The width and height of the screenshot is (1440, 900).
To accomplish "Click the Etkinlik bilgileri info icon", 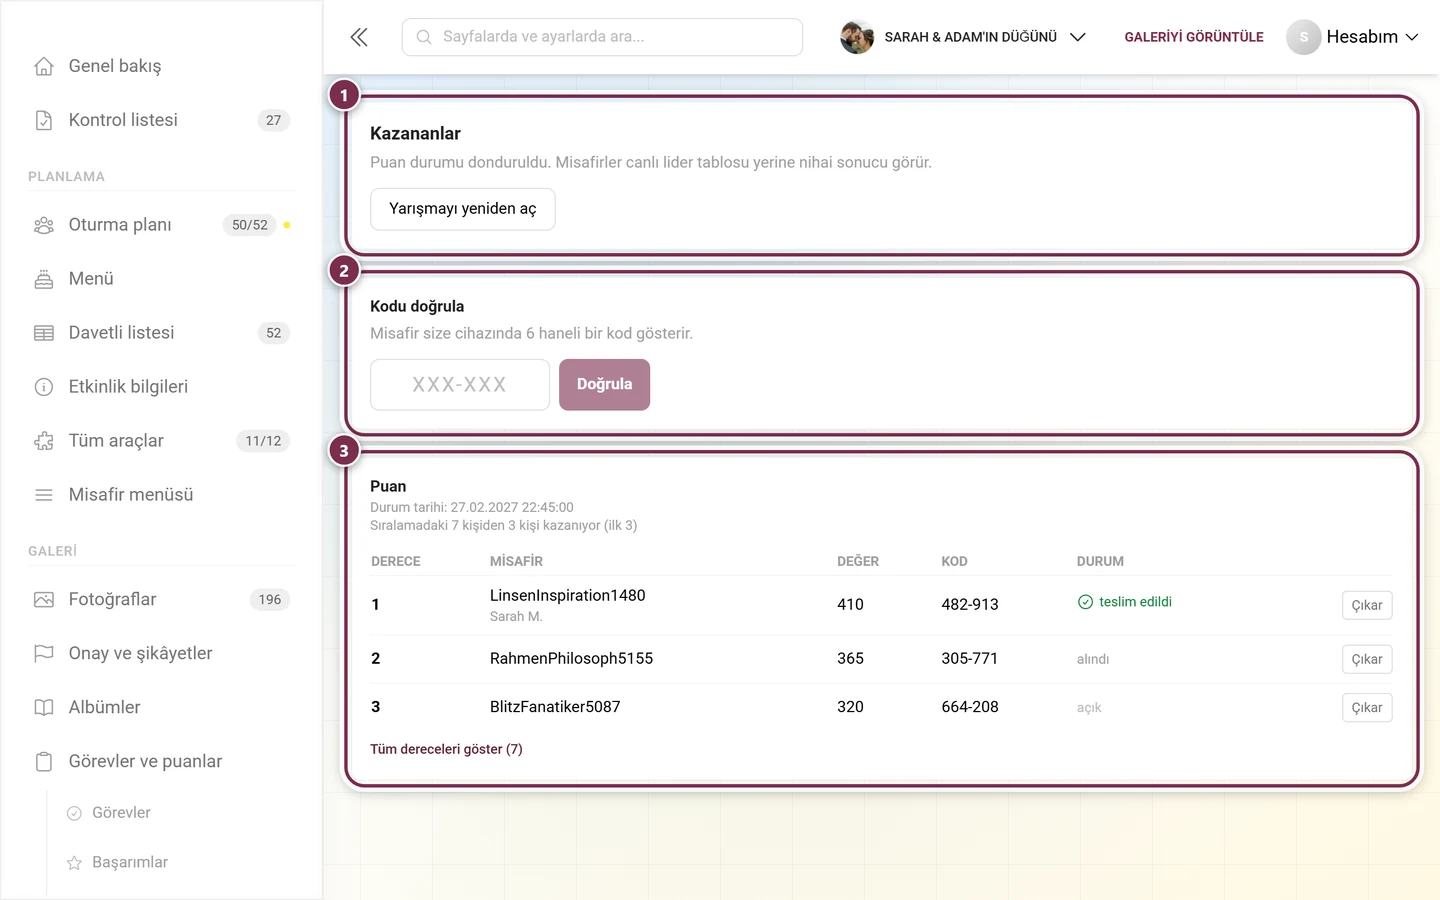I will [44, 387].
